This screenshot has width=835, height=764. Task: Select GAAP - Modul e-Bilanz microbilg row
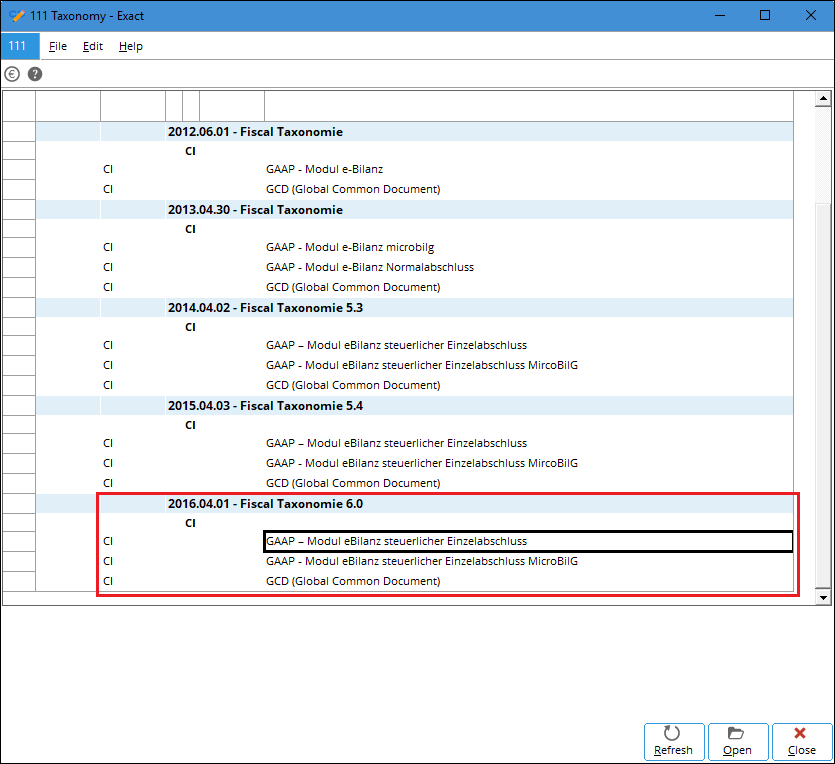coord(414,248)
